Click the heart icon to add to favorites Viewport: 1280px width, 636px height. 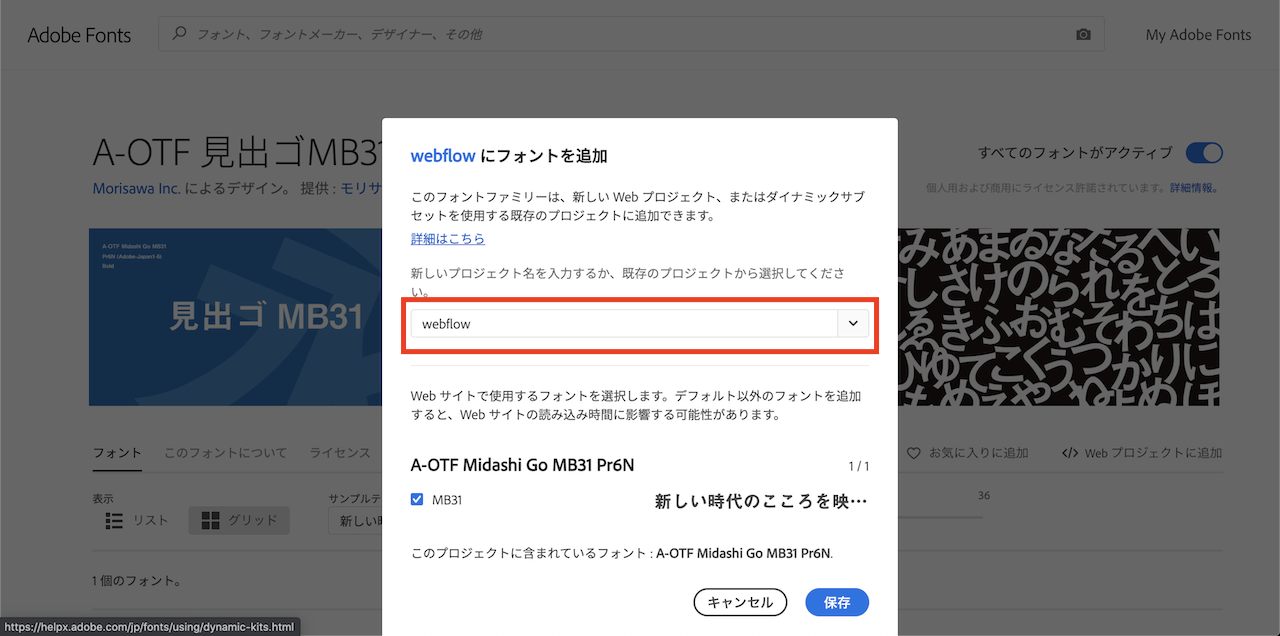coord(913,453)
